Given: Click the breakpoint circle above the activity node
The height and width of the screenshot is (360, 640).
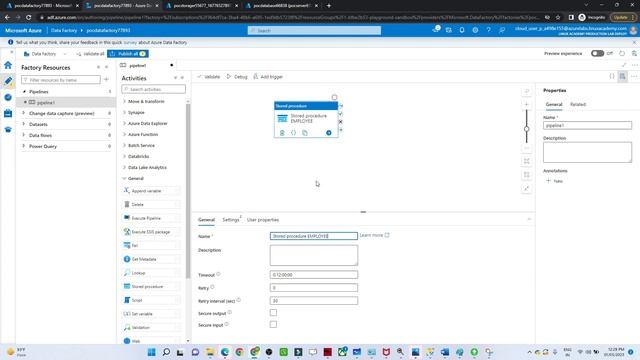Looking at the screenshot, I should pos(334,97).
